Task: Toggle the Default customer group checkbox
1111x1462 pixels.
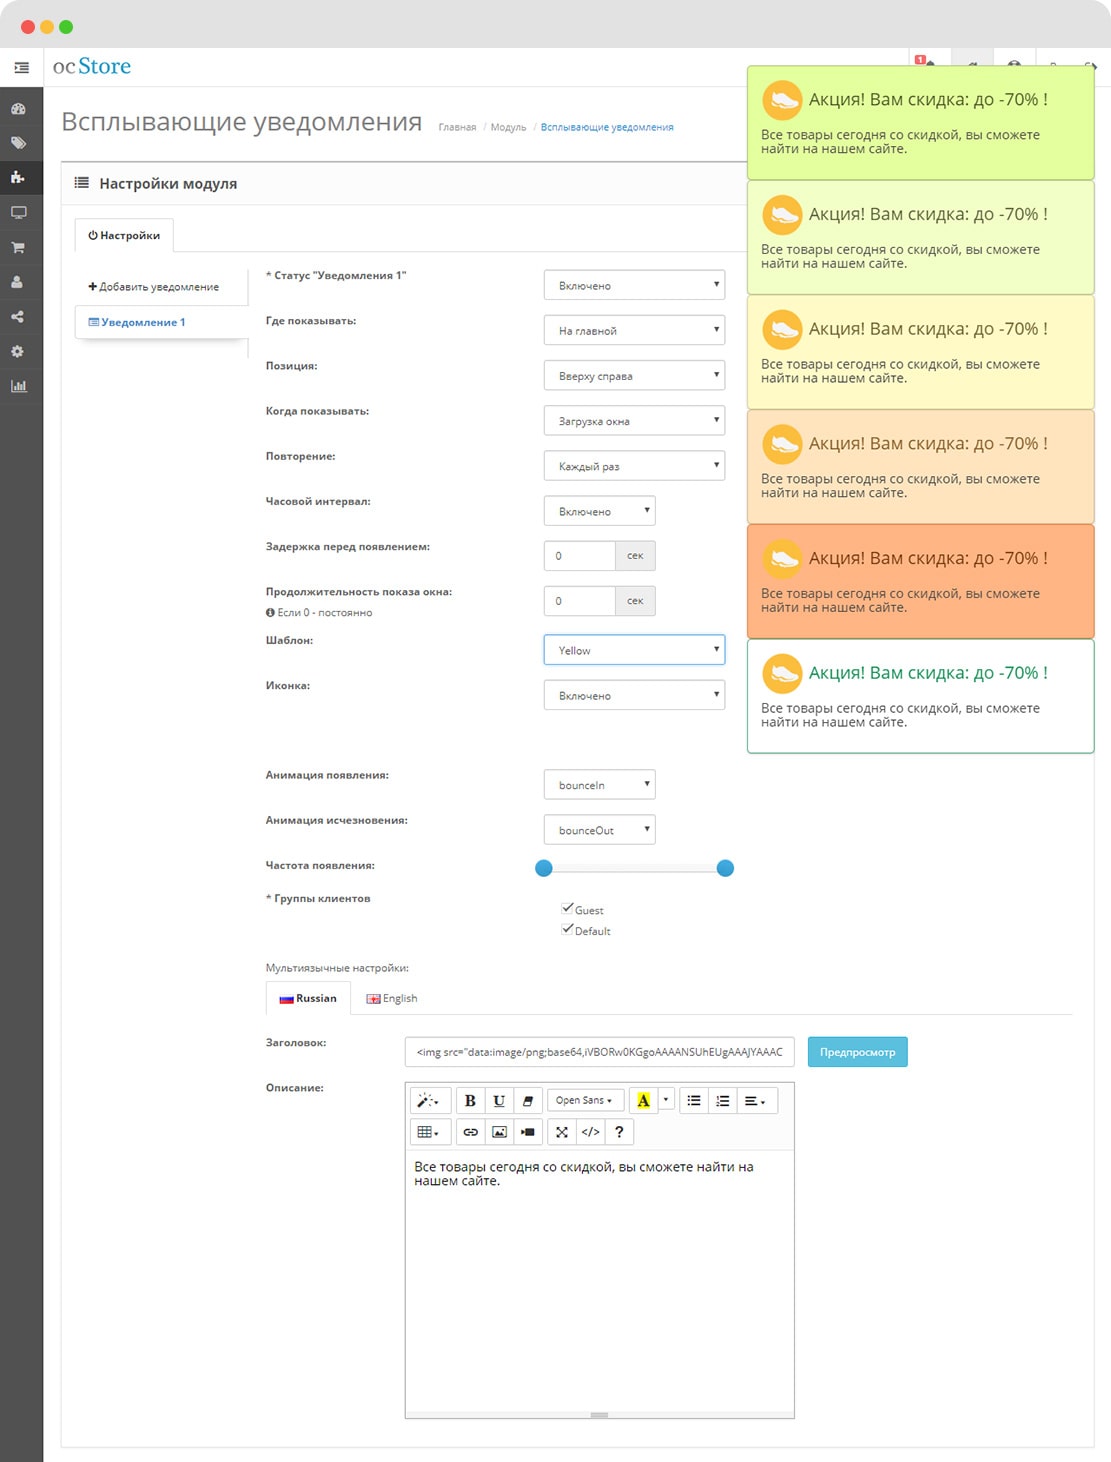Action: point(567,929)
